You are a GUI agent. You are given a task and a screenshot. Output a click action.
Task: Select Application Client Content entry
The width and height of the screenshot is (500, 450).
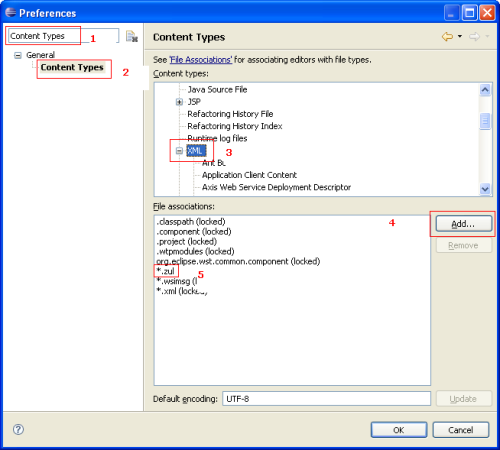(249, 175)
